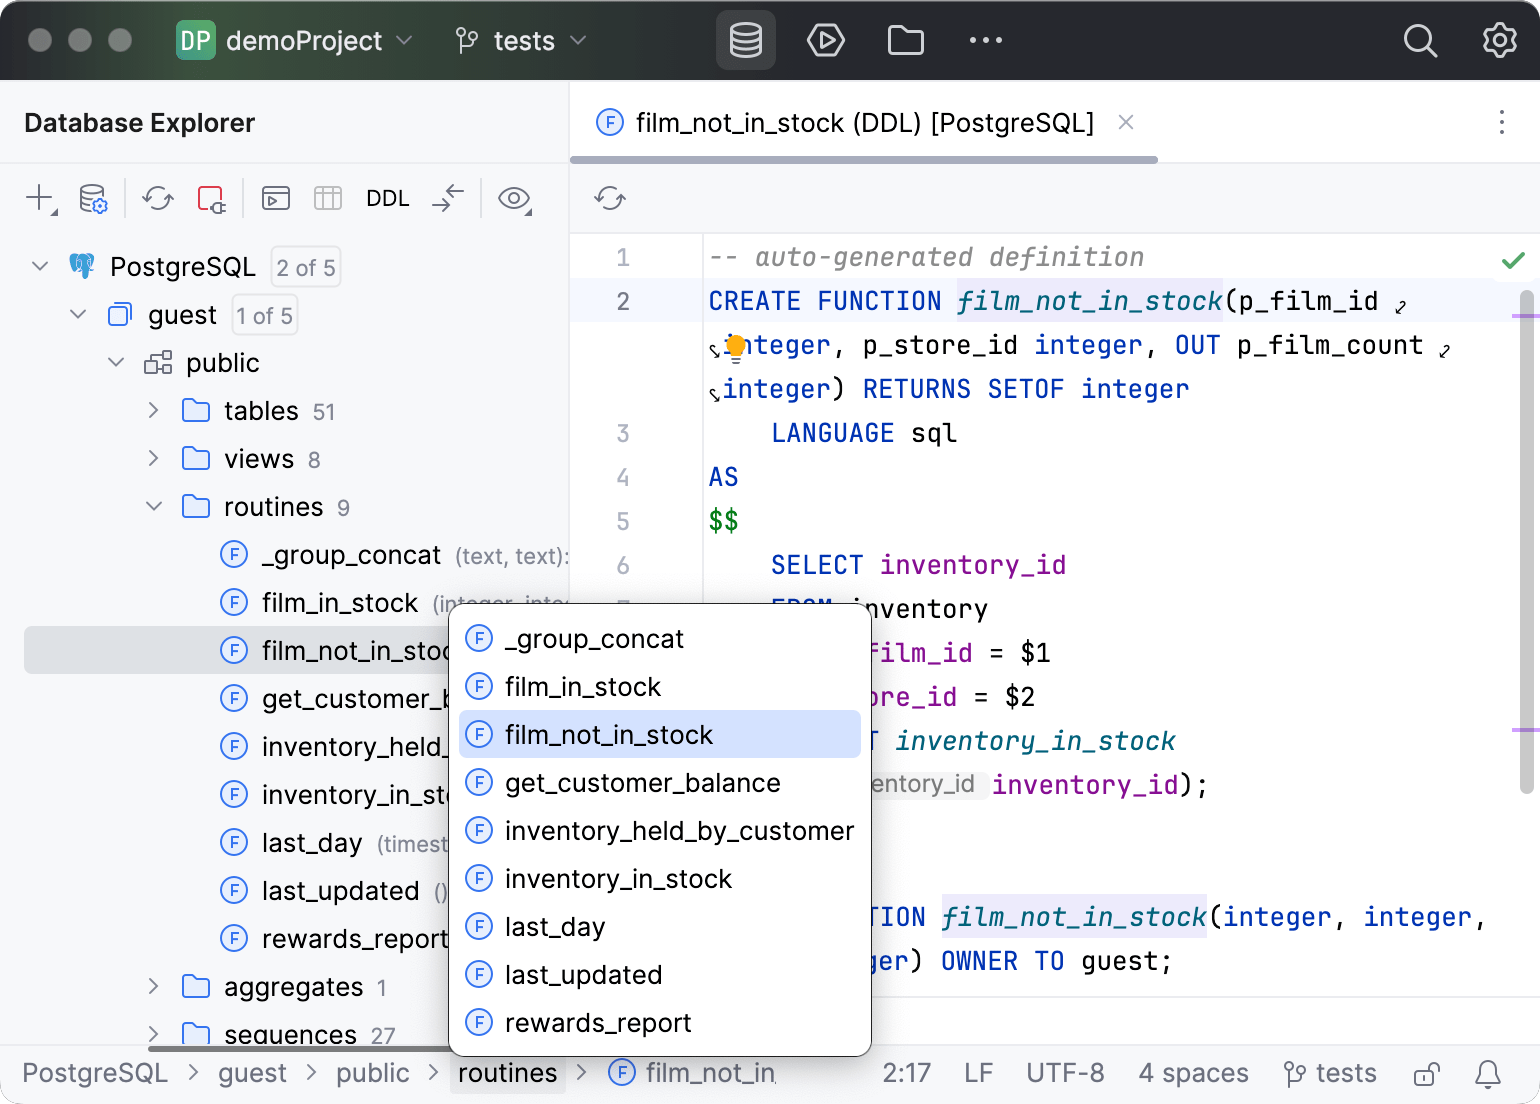Open the notifications bell in status bar

point(1487,1073)
